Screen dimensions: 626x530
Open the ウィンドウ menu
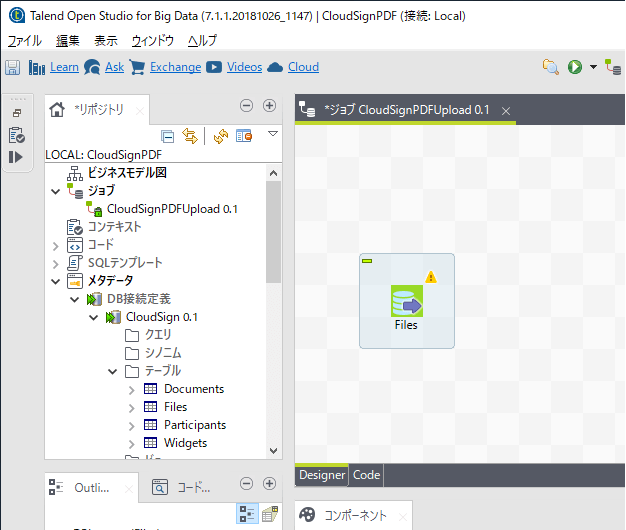153,41
